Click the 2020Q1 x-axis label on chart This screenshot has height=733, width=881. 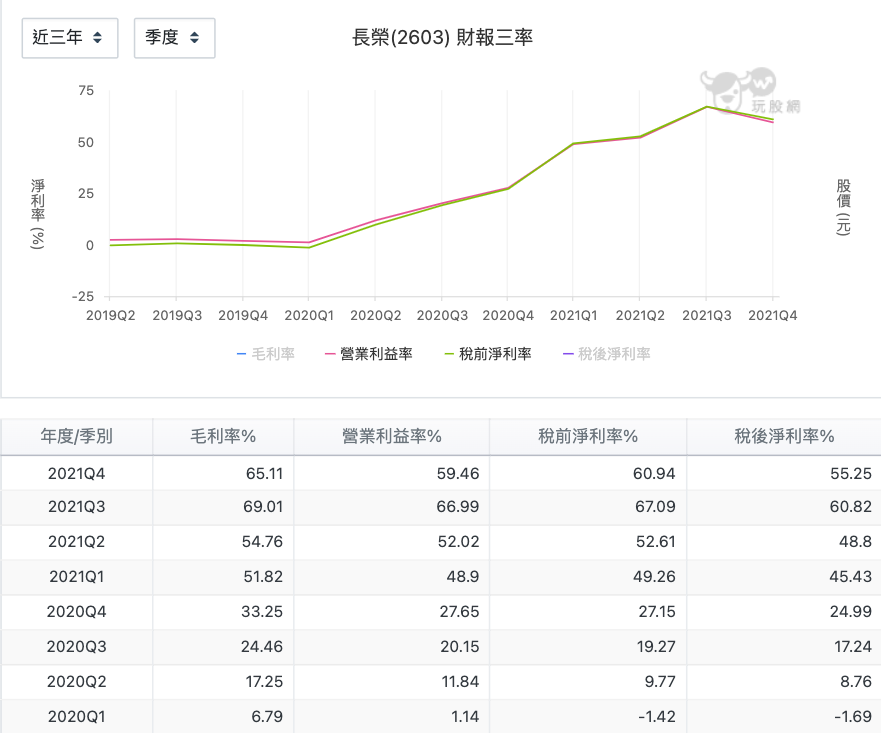(309, 316)
